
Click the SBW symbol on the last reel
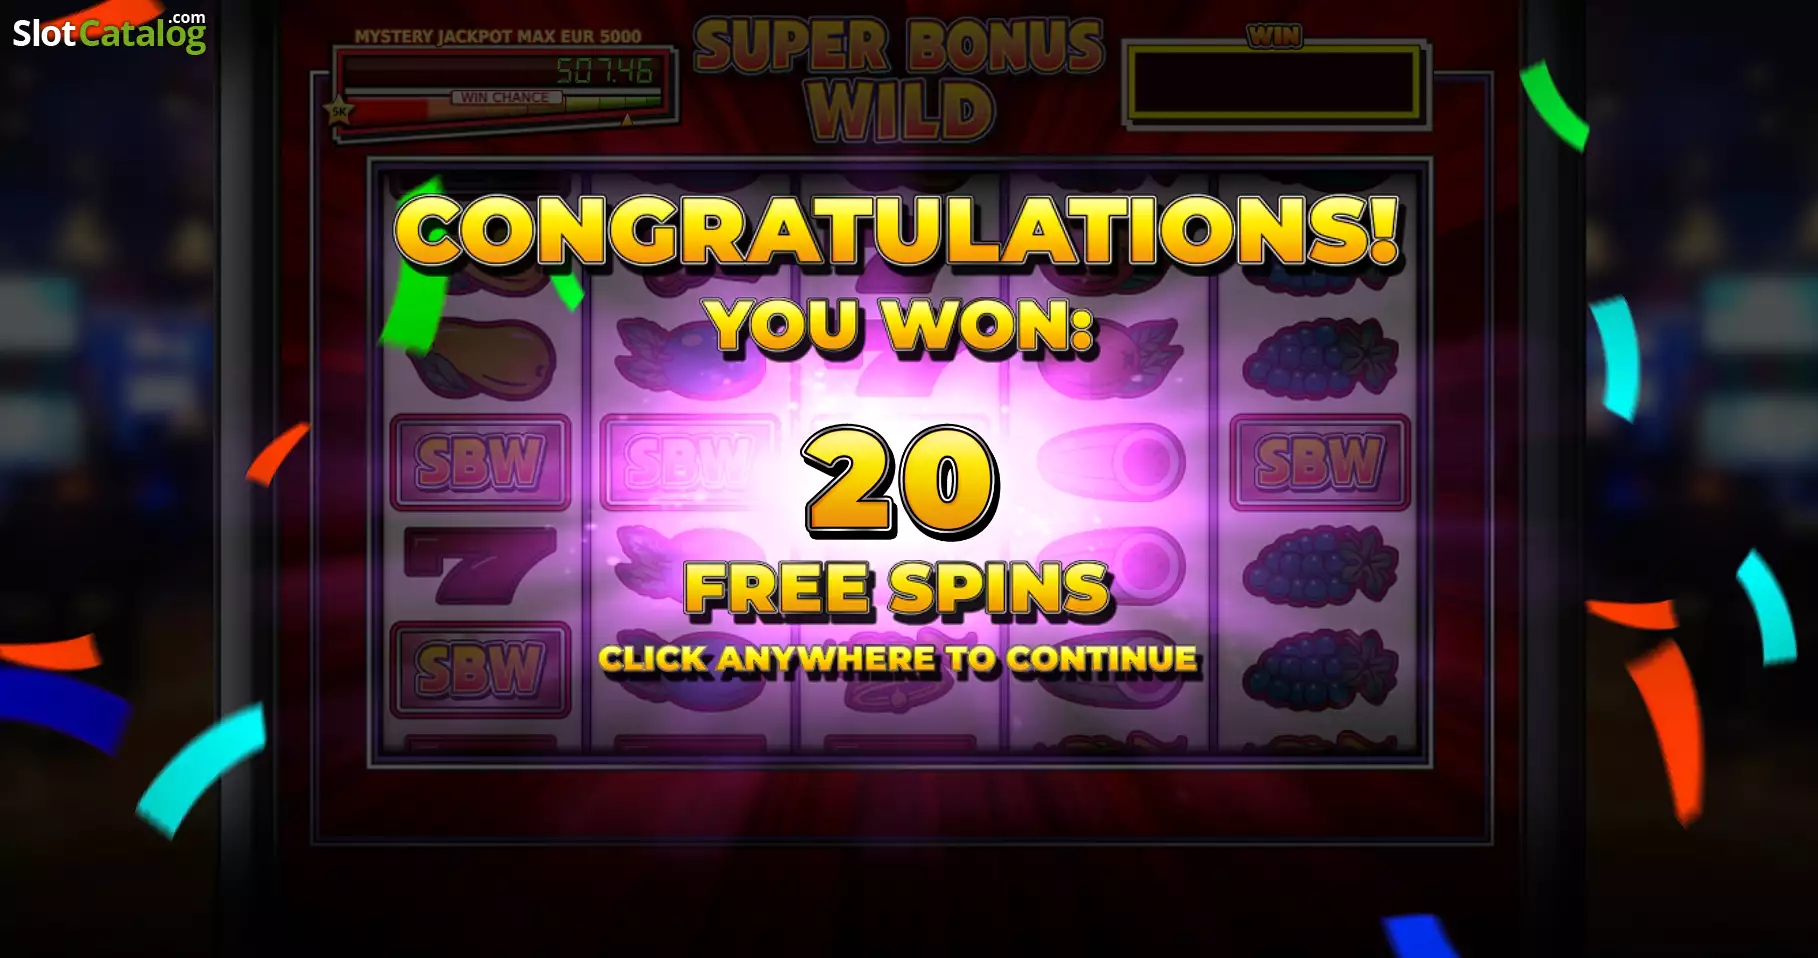1319,463
